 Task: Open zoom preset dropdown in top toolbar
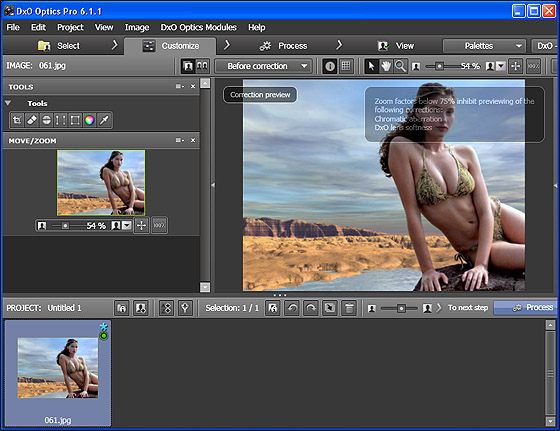pos(501,66)
